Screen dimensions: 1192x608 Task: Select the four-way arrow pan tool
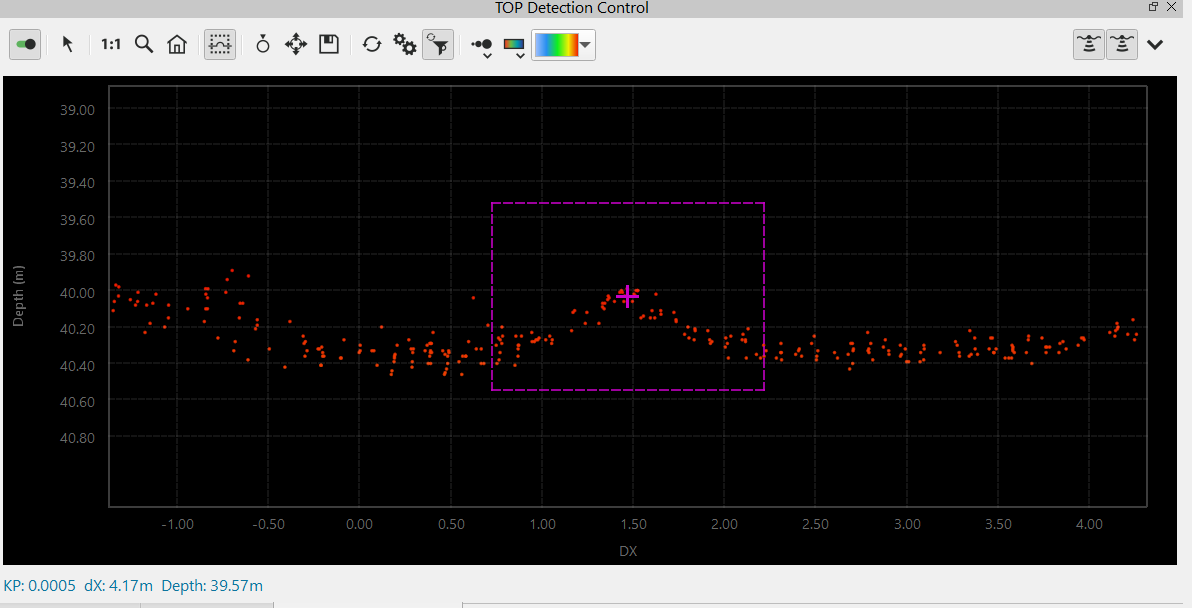click(x=296, y=45)
